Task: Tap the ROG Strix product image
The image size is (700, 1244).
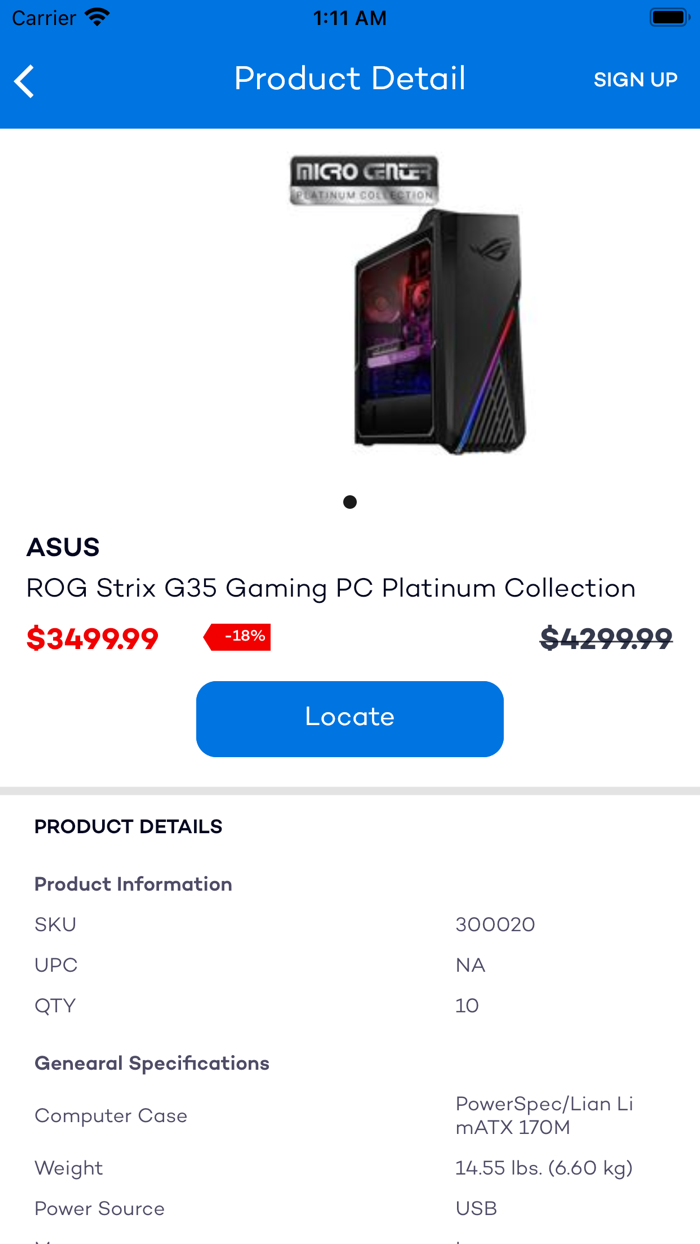Action: tap(437, 330)
